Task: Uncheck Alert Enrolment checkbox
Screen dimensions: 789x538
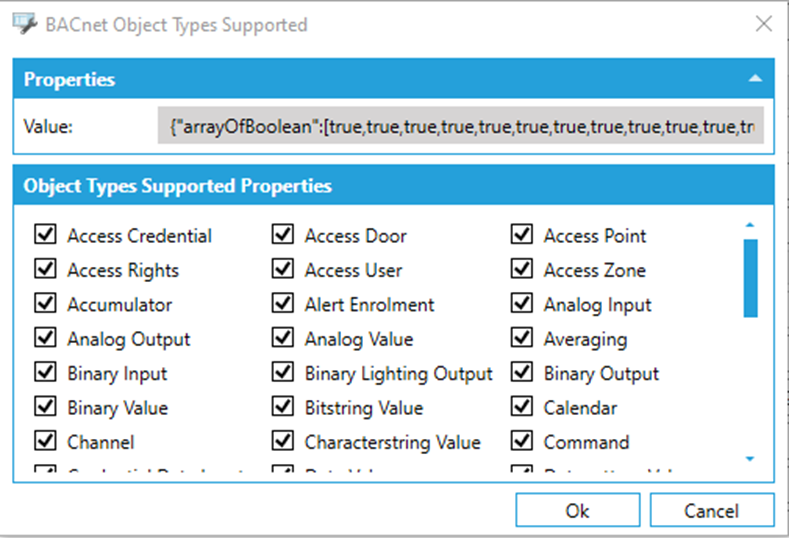Action: tap(283, 305)
